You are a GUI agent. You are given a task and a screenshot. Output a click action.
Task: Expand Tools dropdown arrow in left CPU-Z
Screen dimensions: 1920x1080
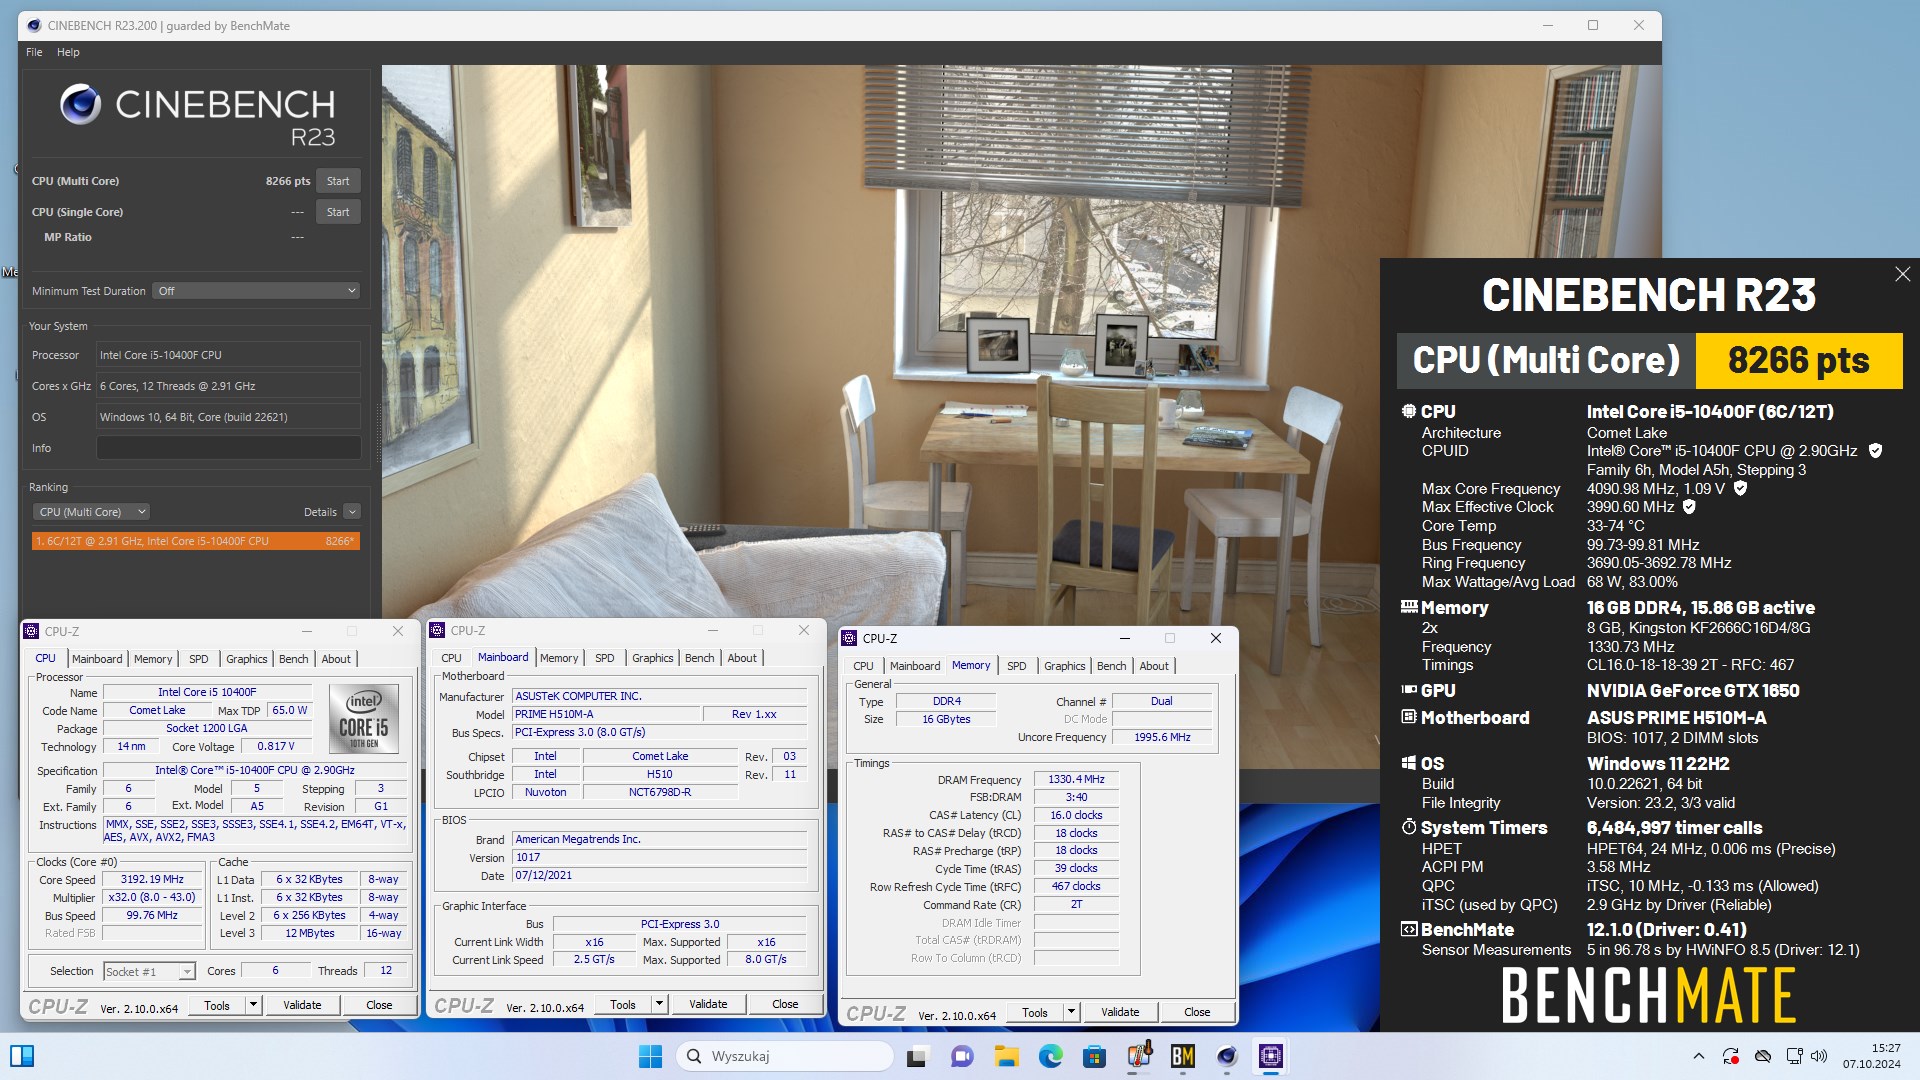(254, 1005)
